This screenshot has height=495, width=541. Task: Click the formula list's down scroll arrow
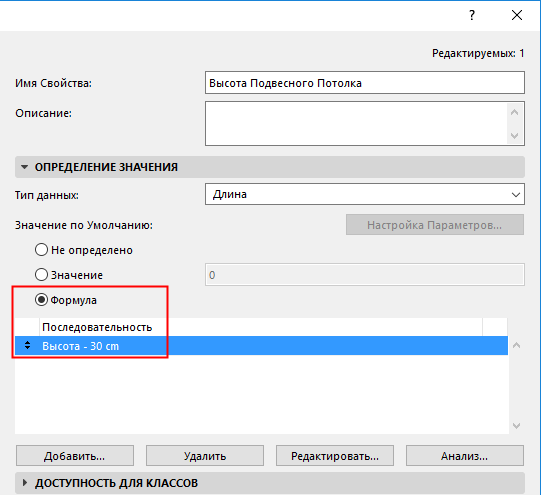click(x=517, y=426)
